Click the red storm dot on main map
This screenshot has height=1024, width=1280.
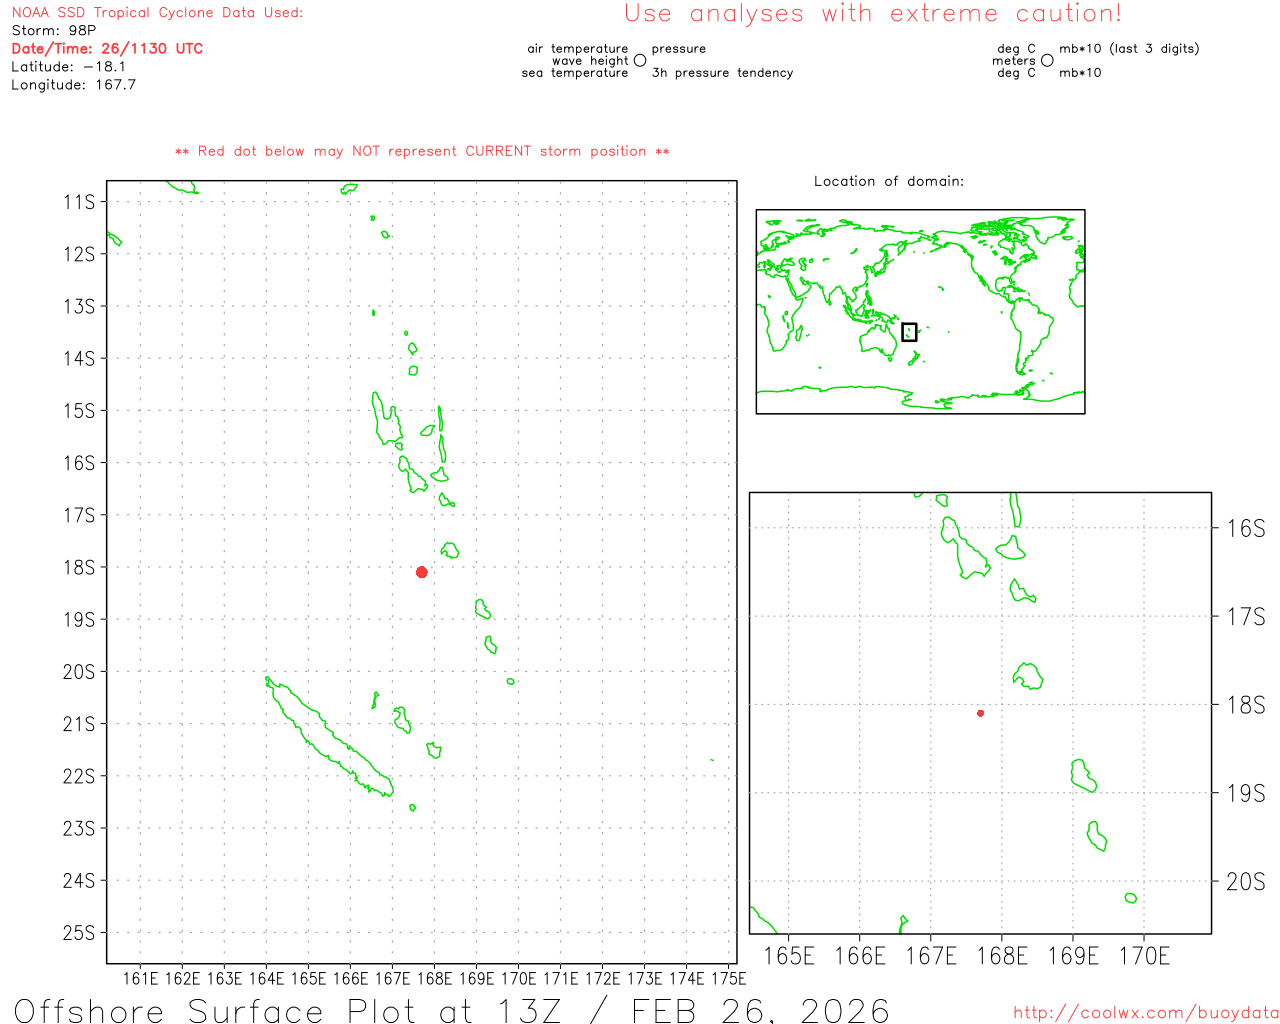(x=422, y=572)
